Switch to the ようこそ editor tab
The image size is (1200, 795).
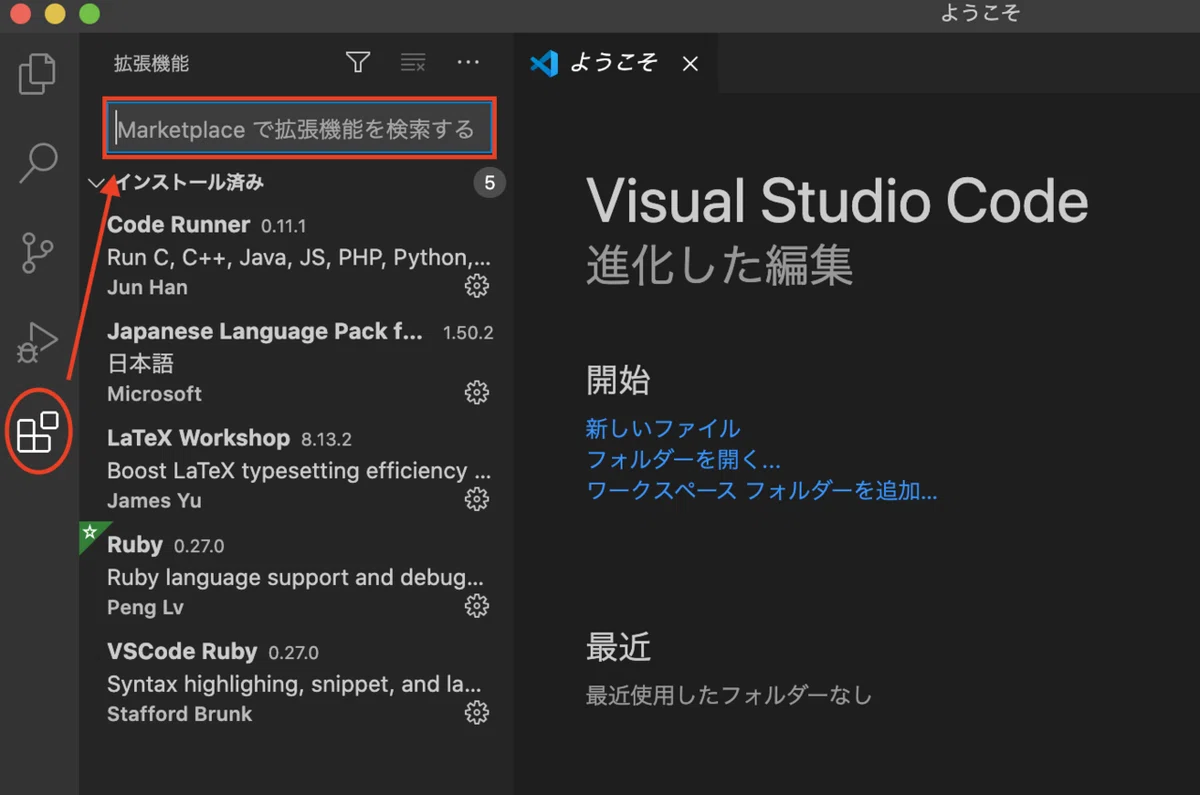tap(615, 64)
